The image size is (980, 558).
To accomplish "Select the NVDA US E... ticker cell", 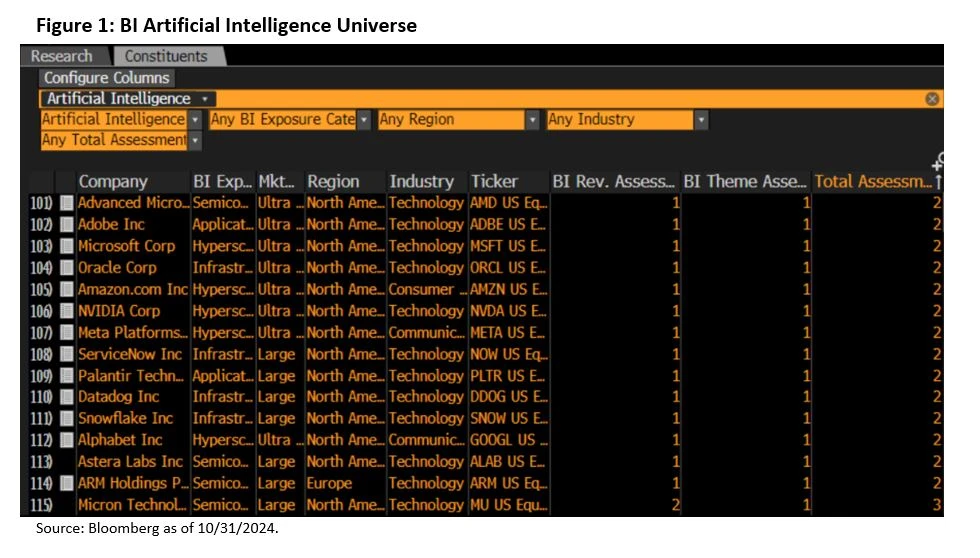I will click(508, 311).
